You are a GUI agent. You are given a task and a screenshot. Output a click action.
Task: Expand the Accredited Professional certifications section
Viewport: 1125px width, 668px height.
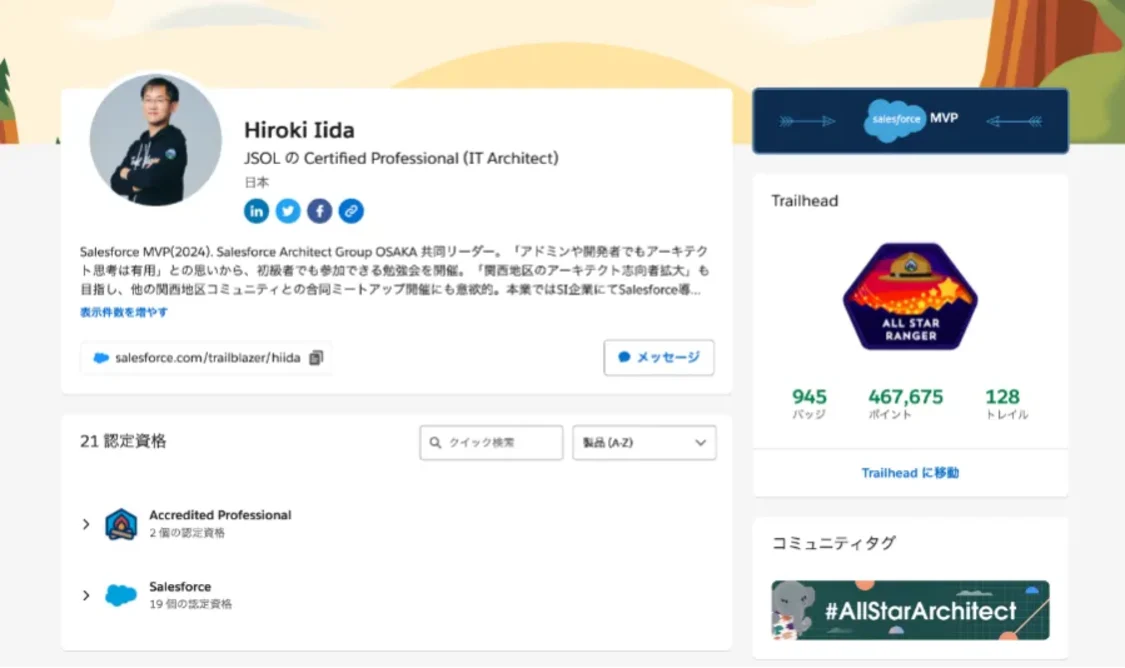[85, 522]
